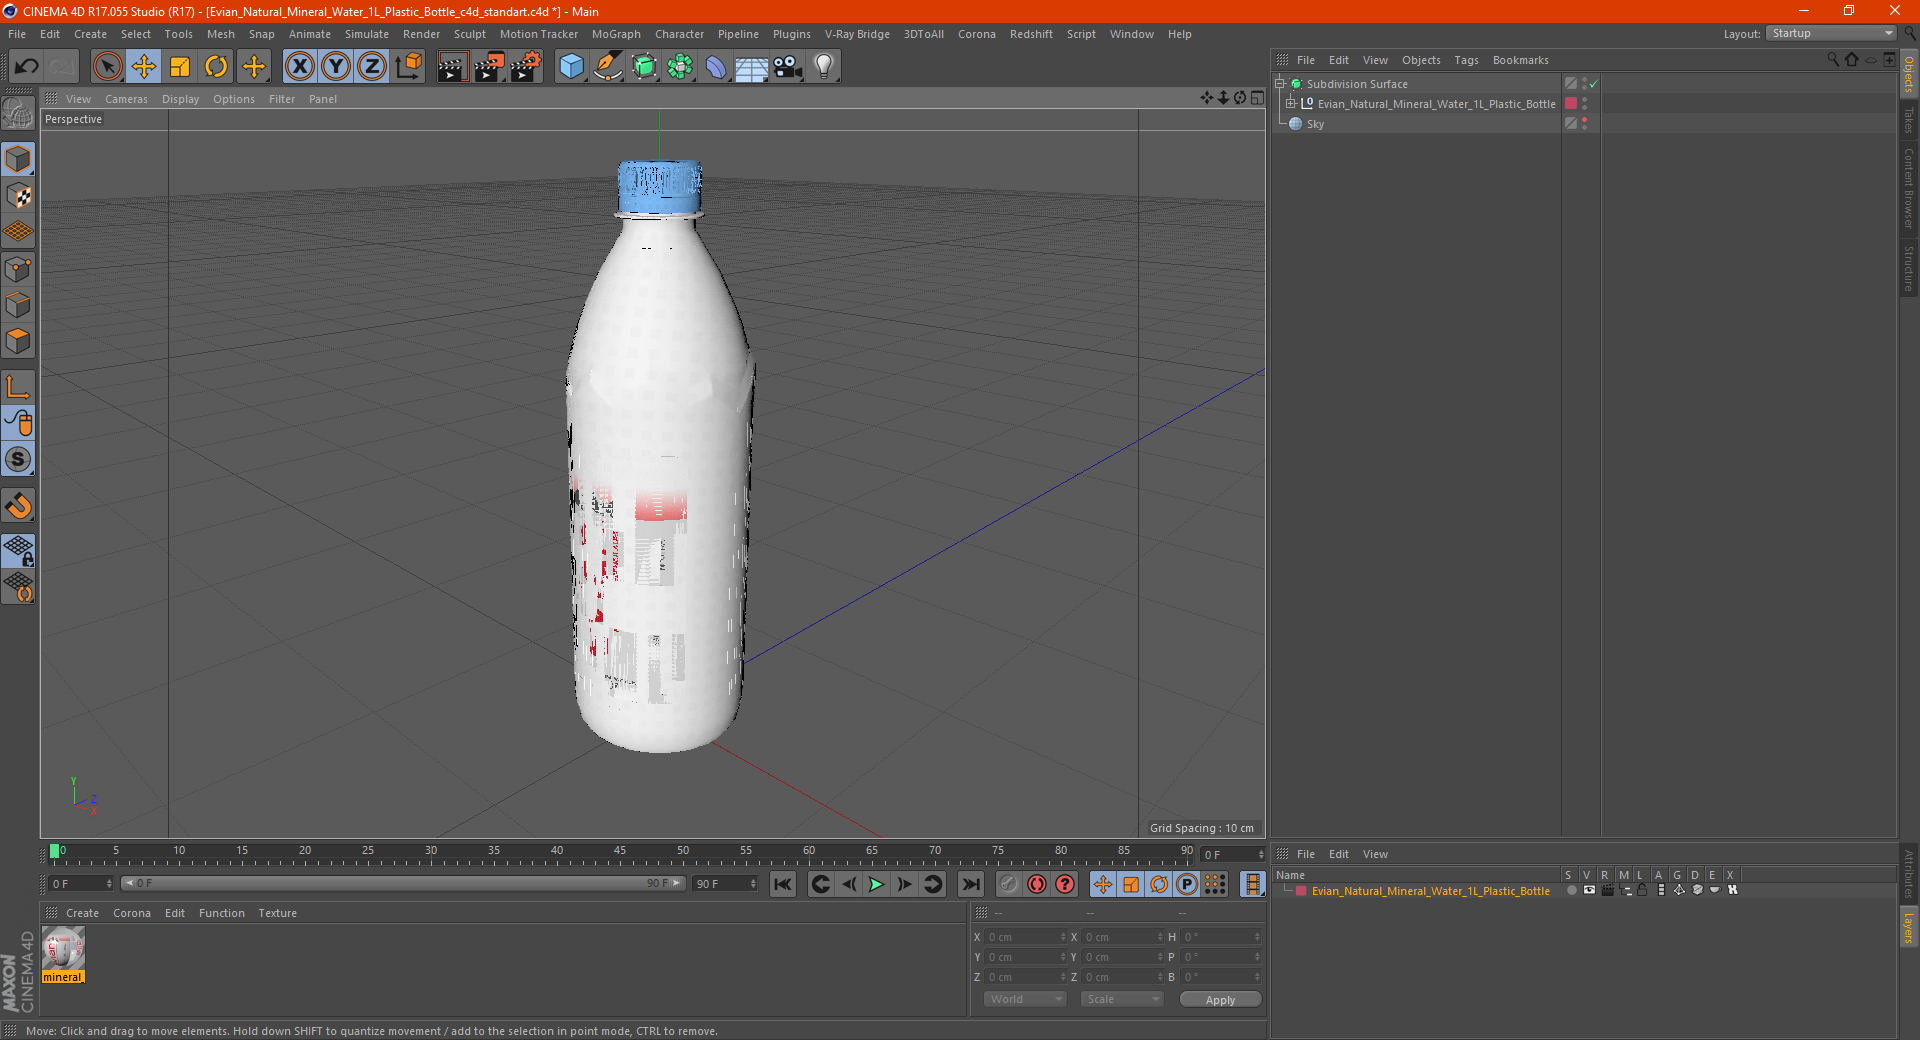Toggle Parameter keyframe recording P icon
Viewport: 1920px width, 1040px height.
point(1187,884)
